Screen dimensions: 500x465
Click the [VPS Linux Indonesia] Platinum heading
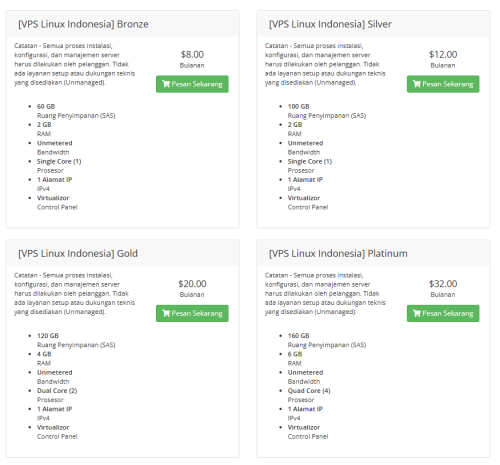pyautogui.click(x=338, y=254)
